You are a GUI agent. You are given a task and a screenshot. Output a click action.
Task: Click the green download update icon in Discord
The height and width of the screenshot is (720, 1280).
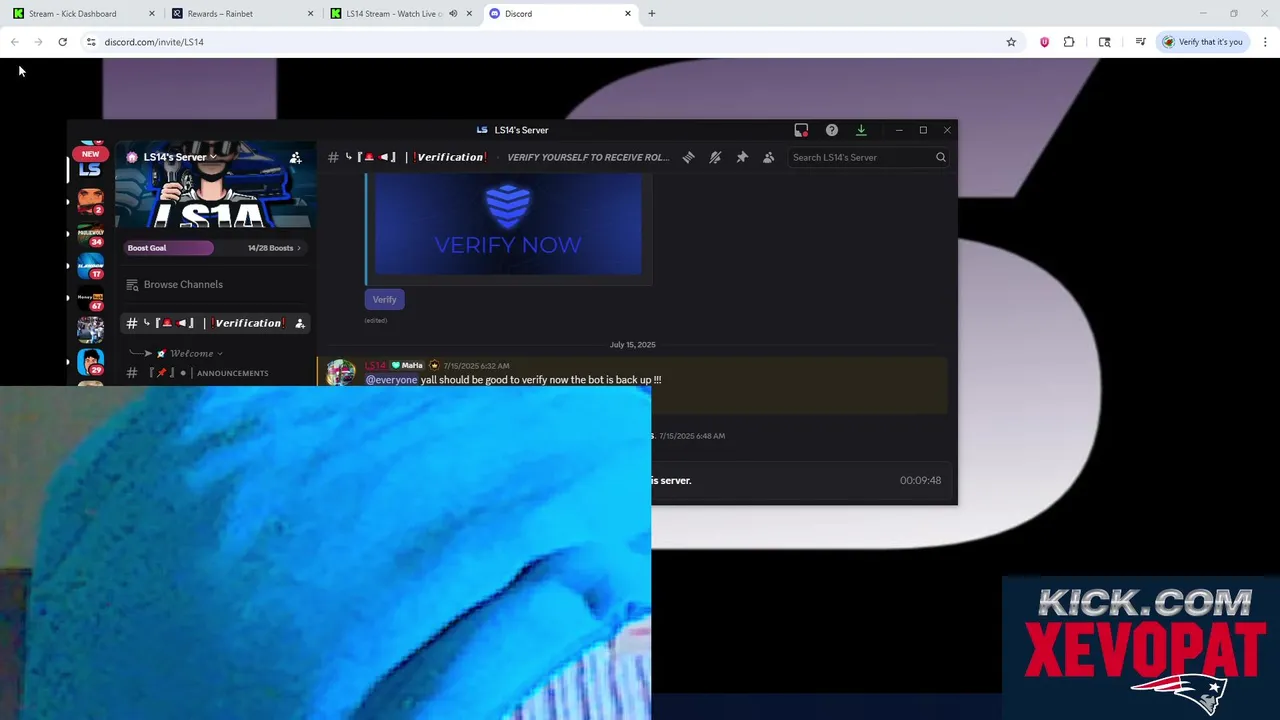860,130
